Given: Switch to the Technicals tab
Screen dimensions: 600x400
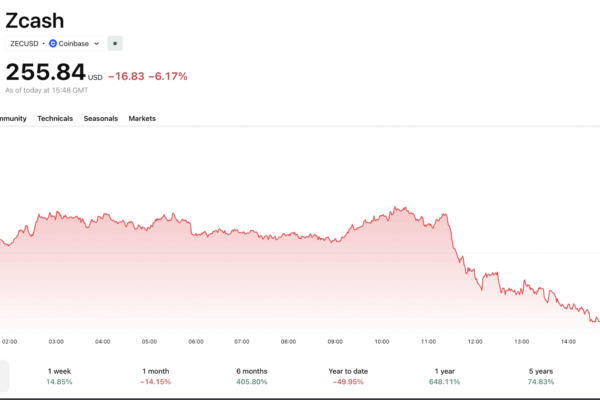Looking at the screenshot, I should pyautogui.click(x=55, y=118).
